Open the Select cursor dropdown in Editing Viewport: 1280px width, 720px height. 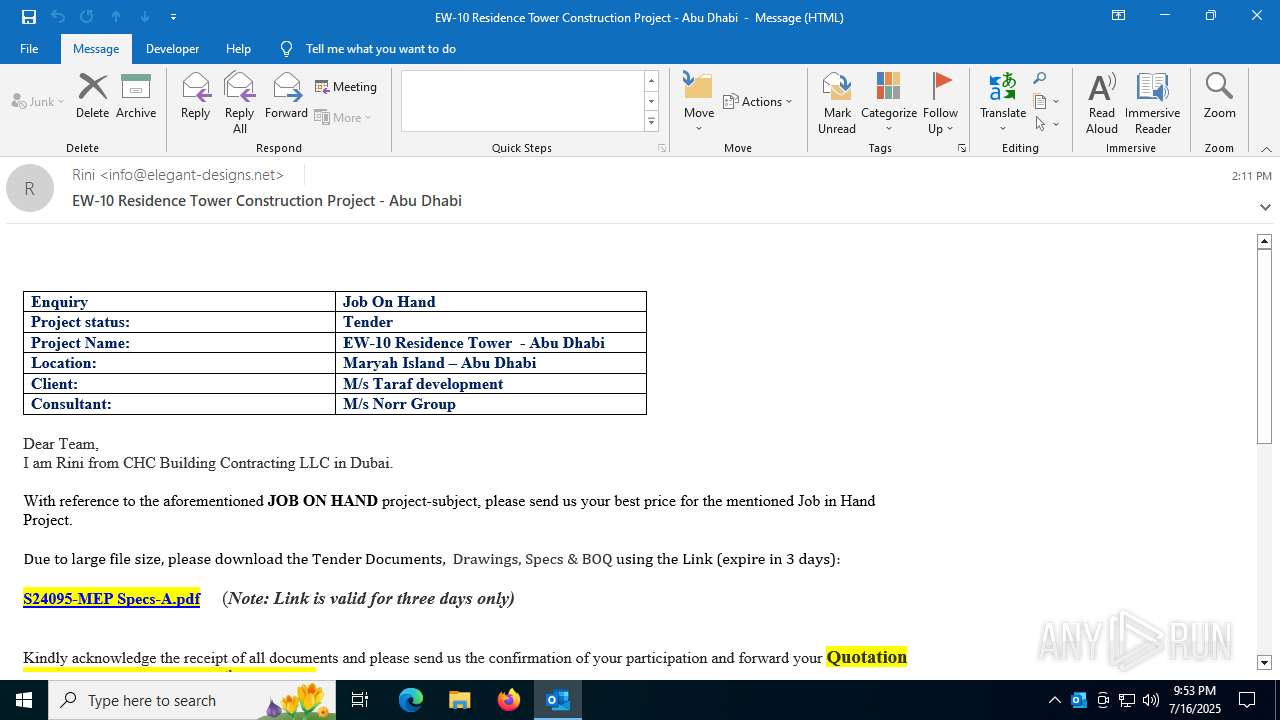click(x=1046, y=124)
